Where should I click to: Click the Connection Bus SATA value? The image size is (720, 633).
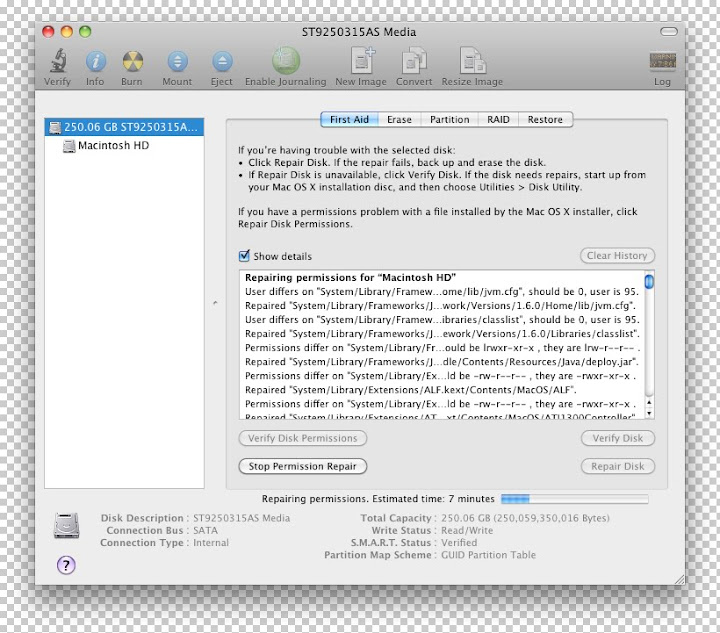205,530
